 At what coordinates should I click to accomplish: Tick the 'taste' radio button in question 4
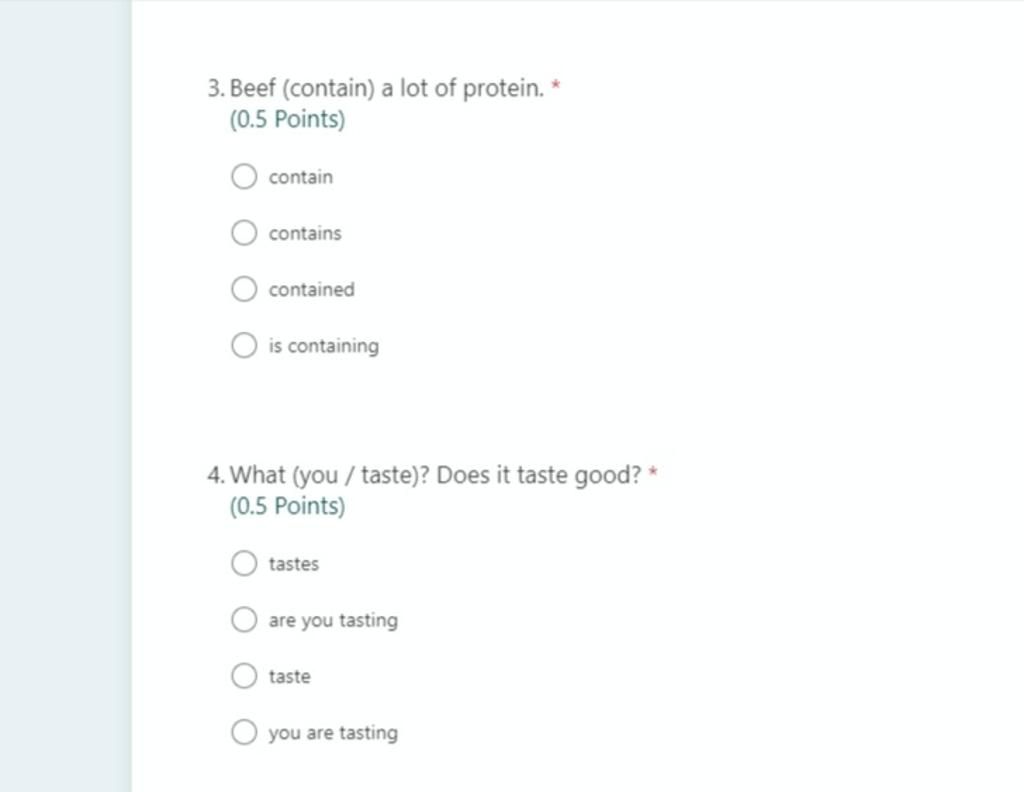(244, 676)
